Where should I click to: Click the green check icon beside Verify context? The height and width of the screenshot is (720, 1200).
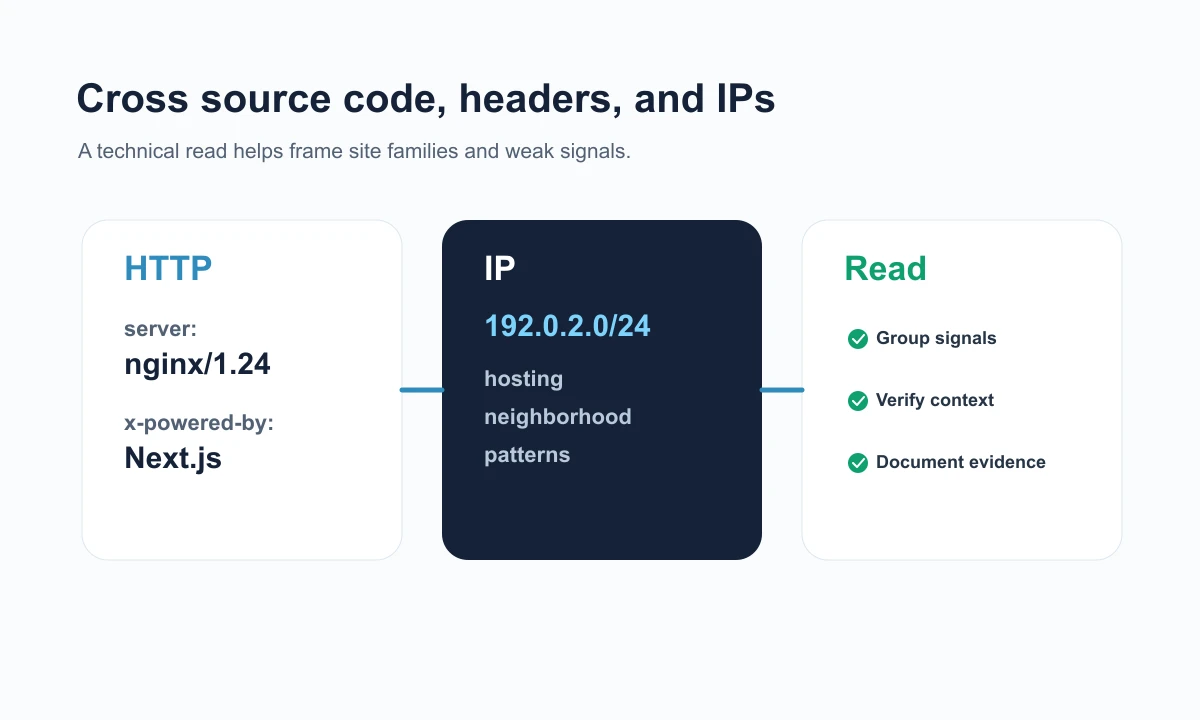point(857,401)
